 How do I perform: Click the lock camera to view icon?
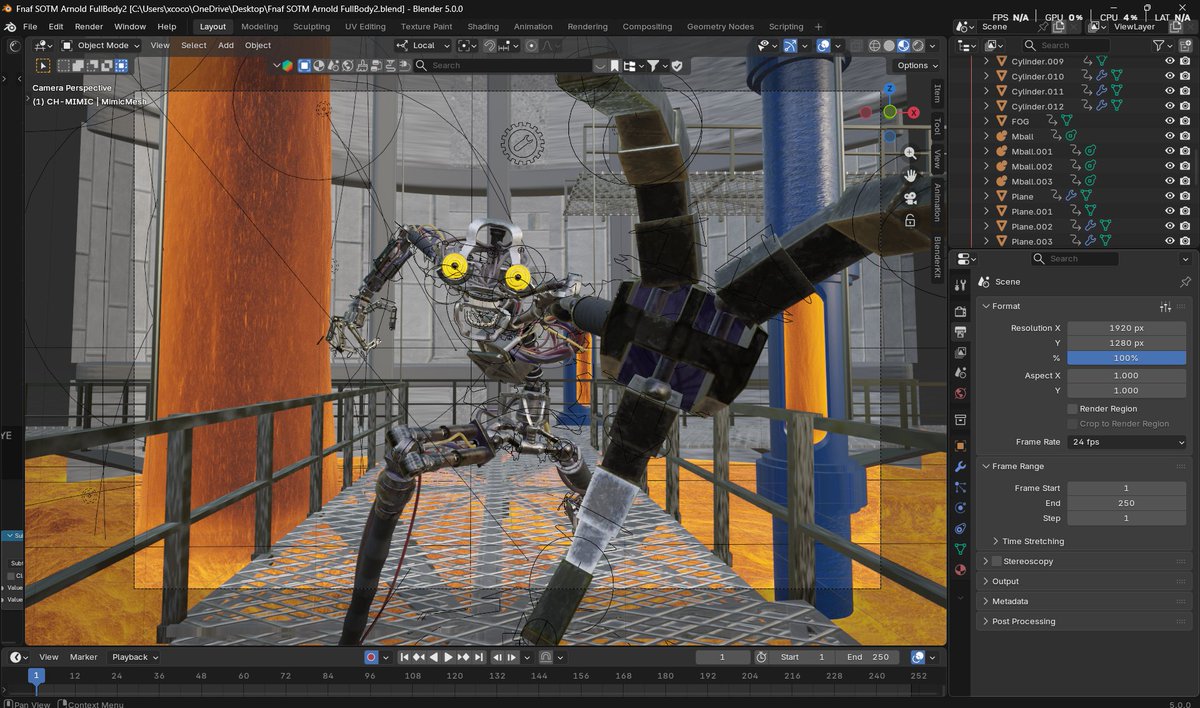point(910,220)
